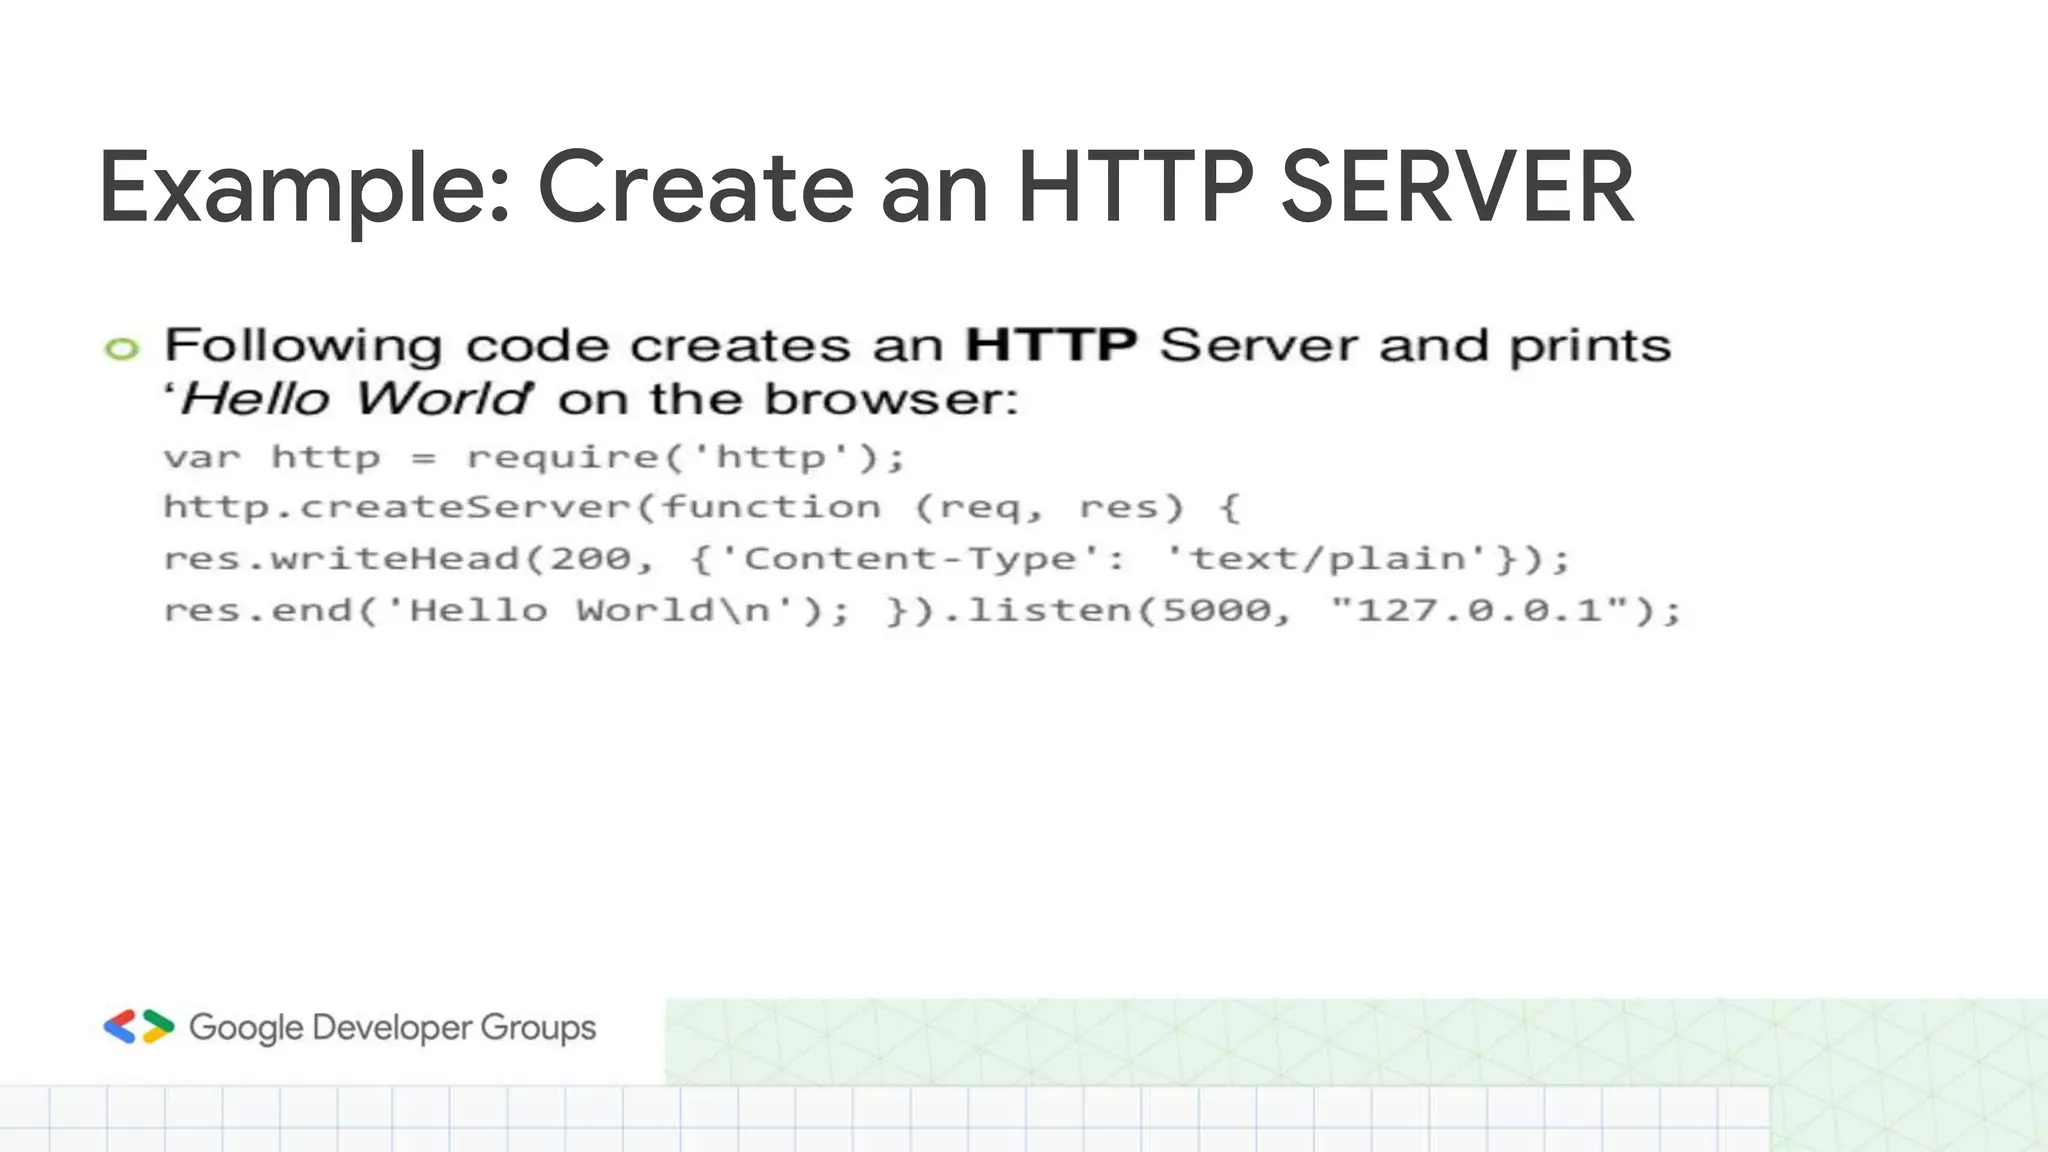The height and width of the screenshot is (1152, 2048).
Task: Click the bold 'HTTP' word in description
Action: point(1051,345)
